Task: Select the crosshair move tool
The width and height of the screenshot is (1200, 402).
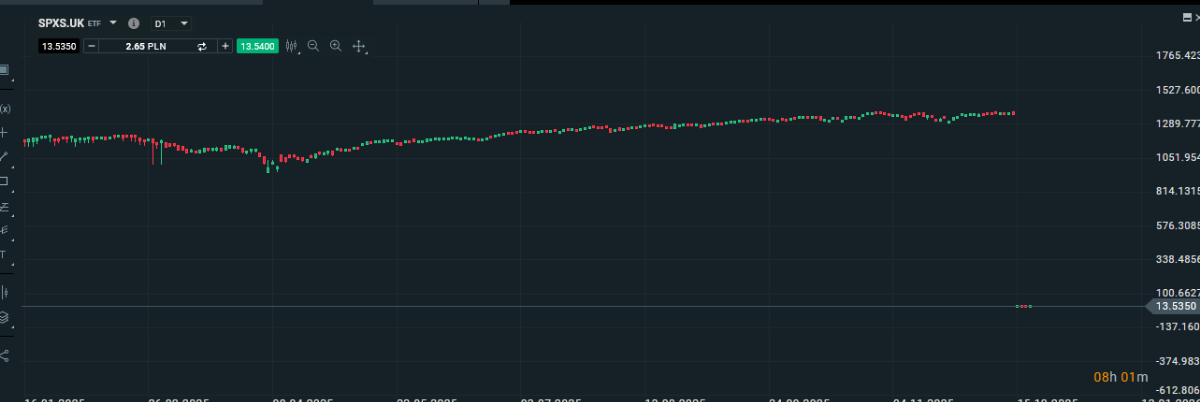Action: [359, 46]
